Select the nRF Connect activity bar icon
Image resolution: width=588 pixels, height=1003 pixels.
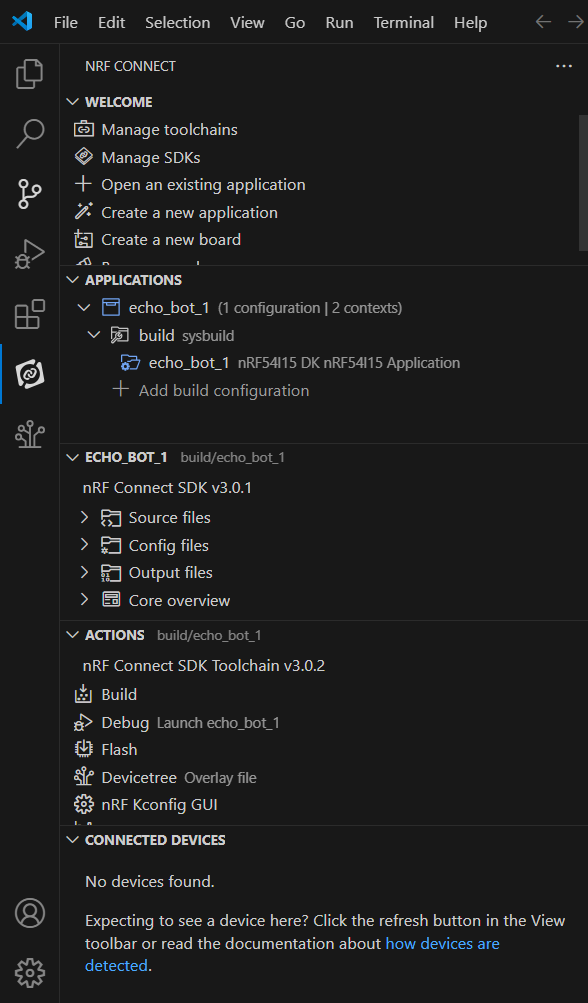pos(29,374)
